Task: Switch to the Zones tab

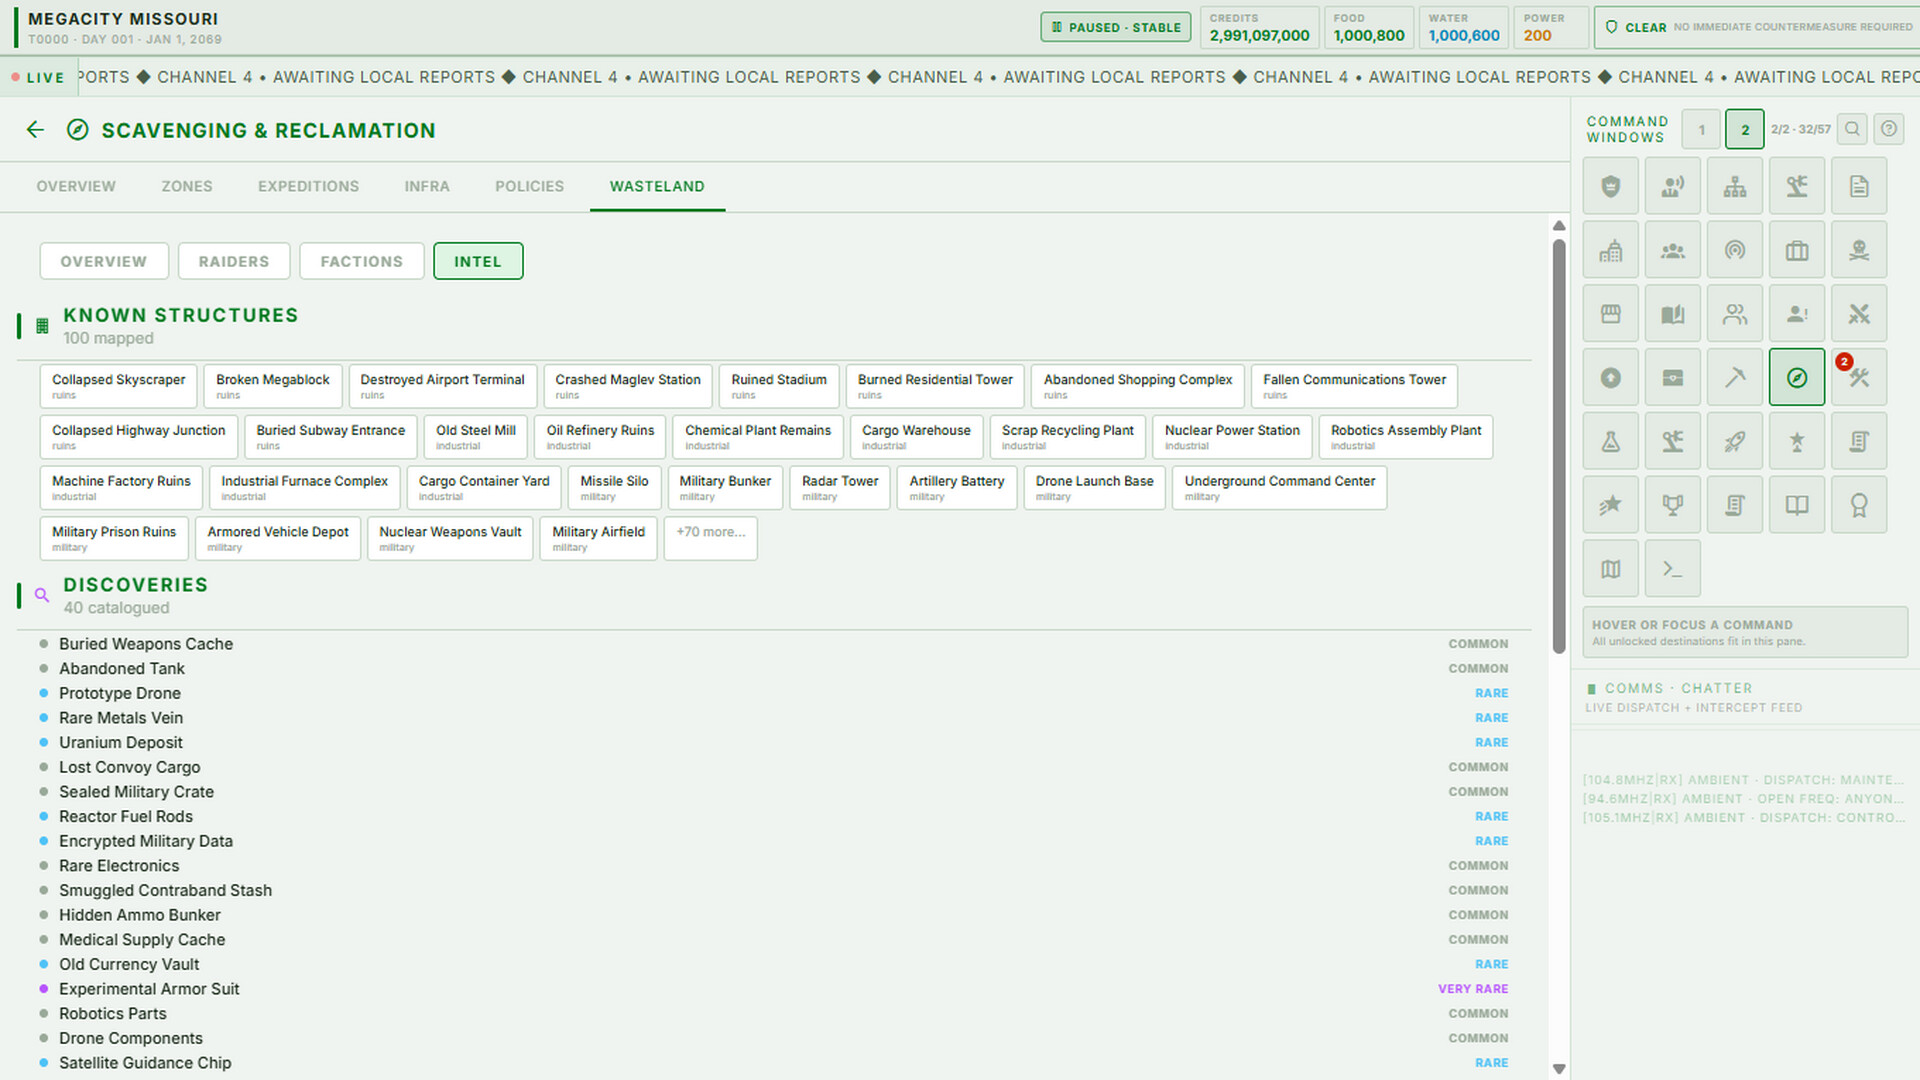Action: [x=187, y=186]
